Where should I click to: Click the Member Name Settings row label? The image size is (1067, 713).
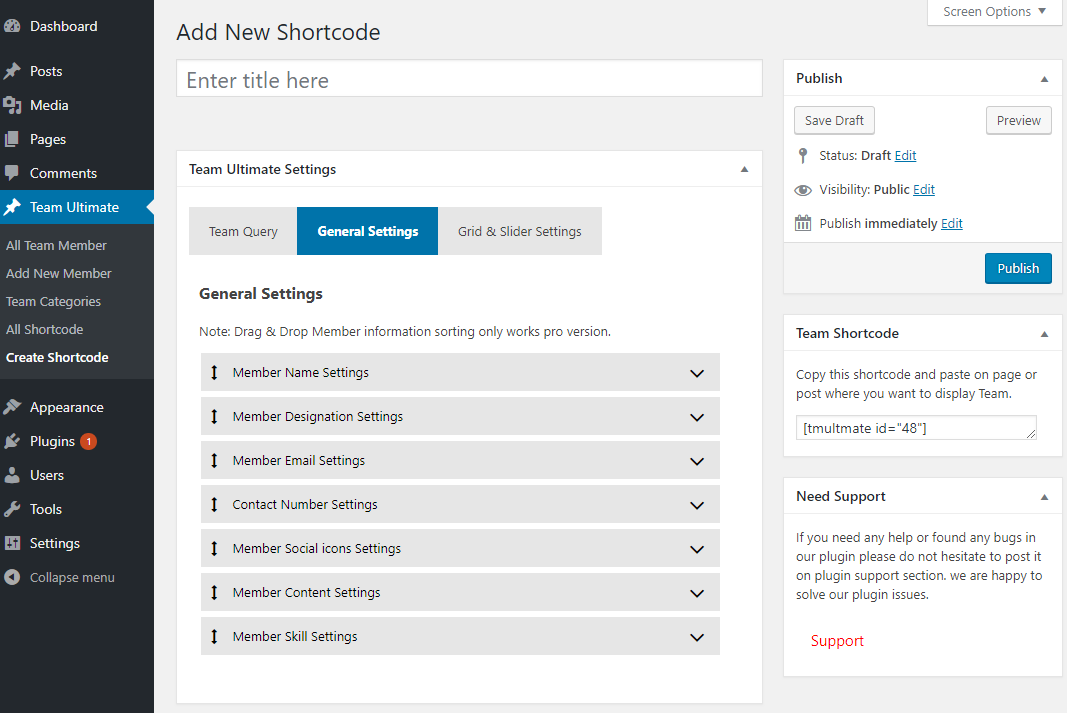[301, 372]
